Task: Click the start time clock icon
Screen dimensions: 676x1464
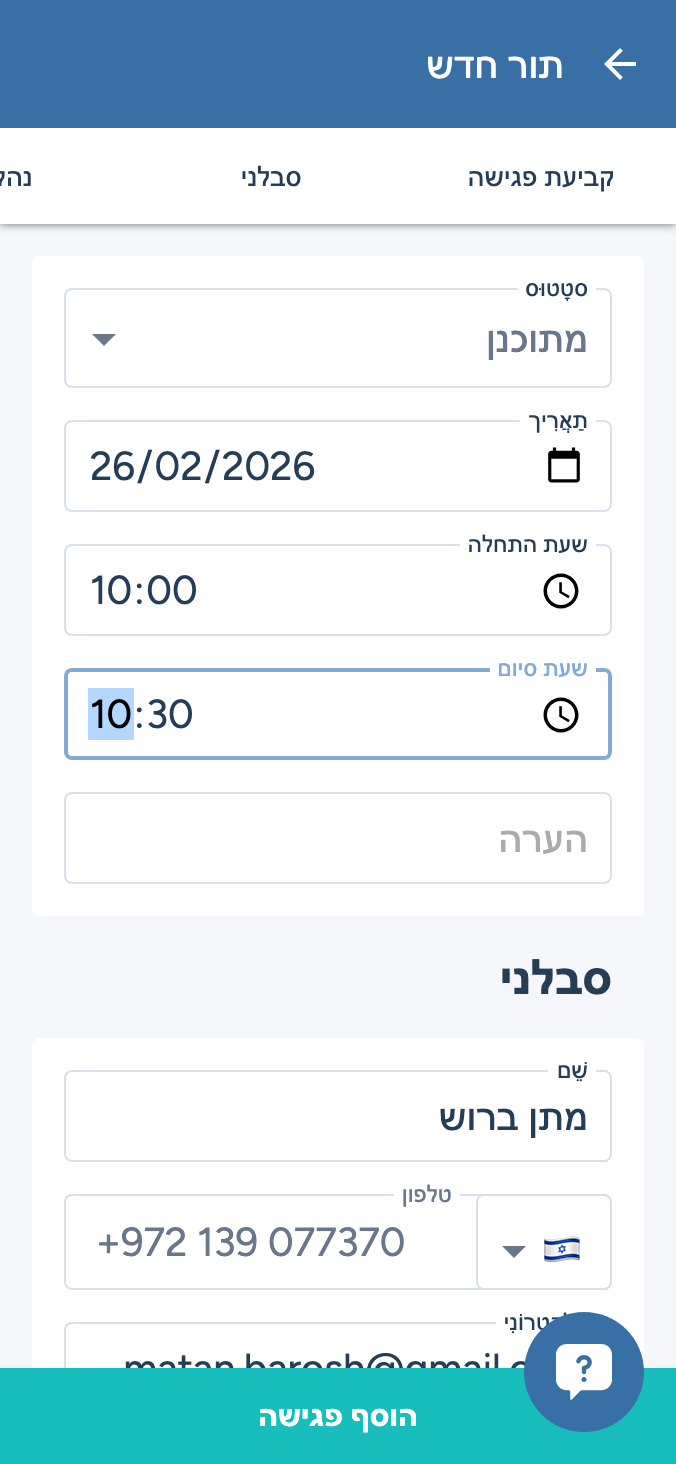Action: click(x=561, y=591)
